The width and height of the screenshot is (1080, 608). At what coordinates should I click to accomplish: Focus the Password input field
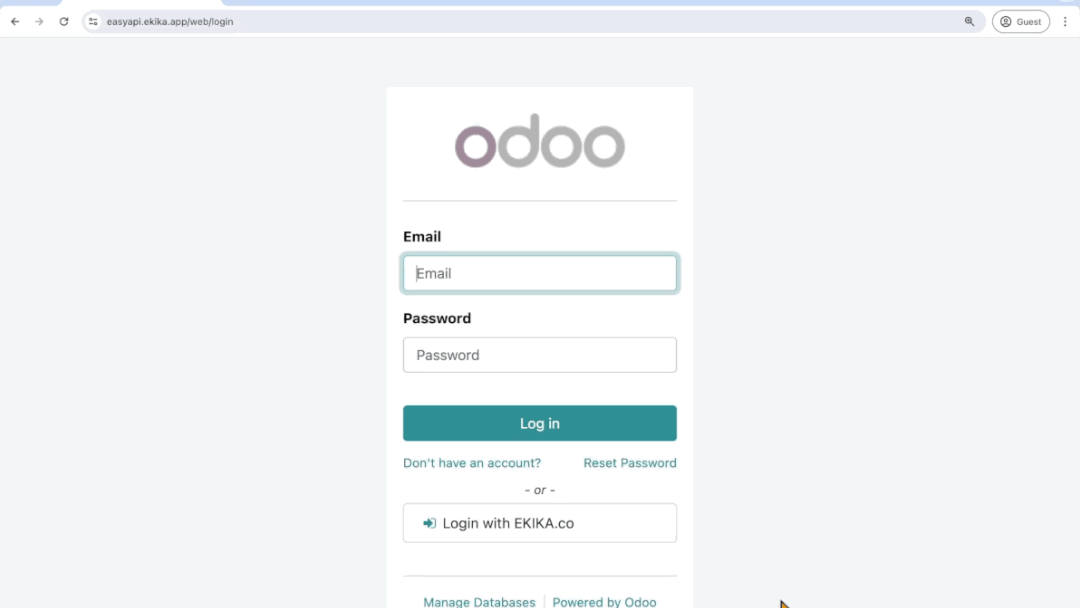click(x=540, y=355)
